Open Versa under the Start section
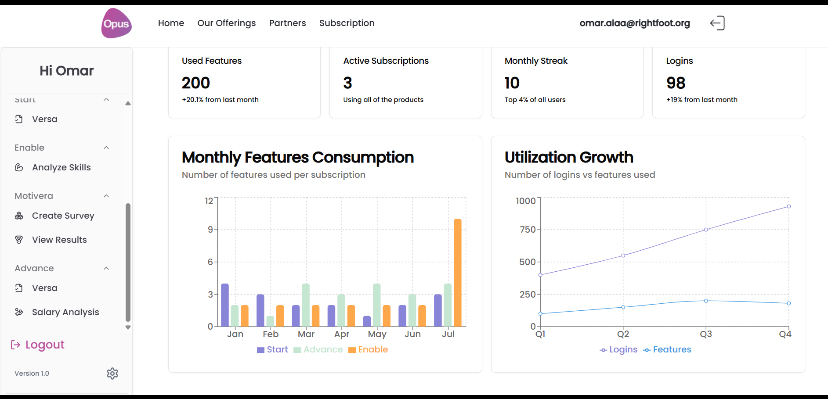828x399 pixels. pyautogui.click(x=45, y=119)
